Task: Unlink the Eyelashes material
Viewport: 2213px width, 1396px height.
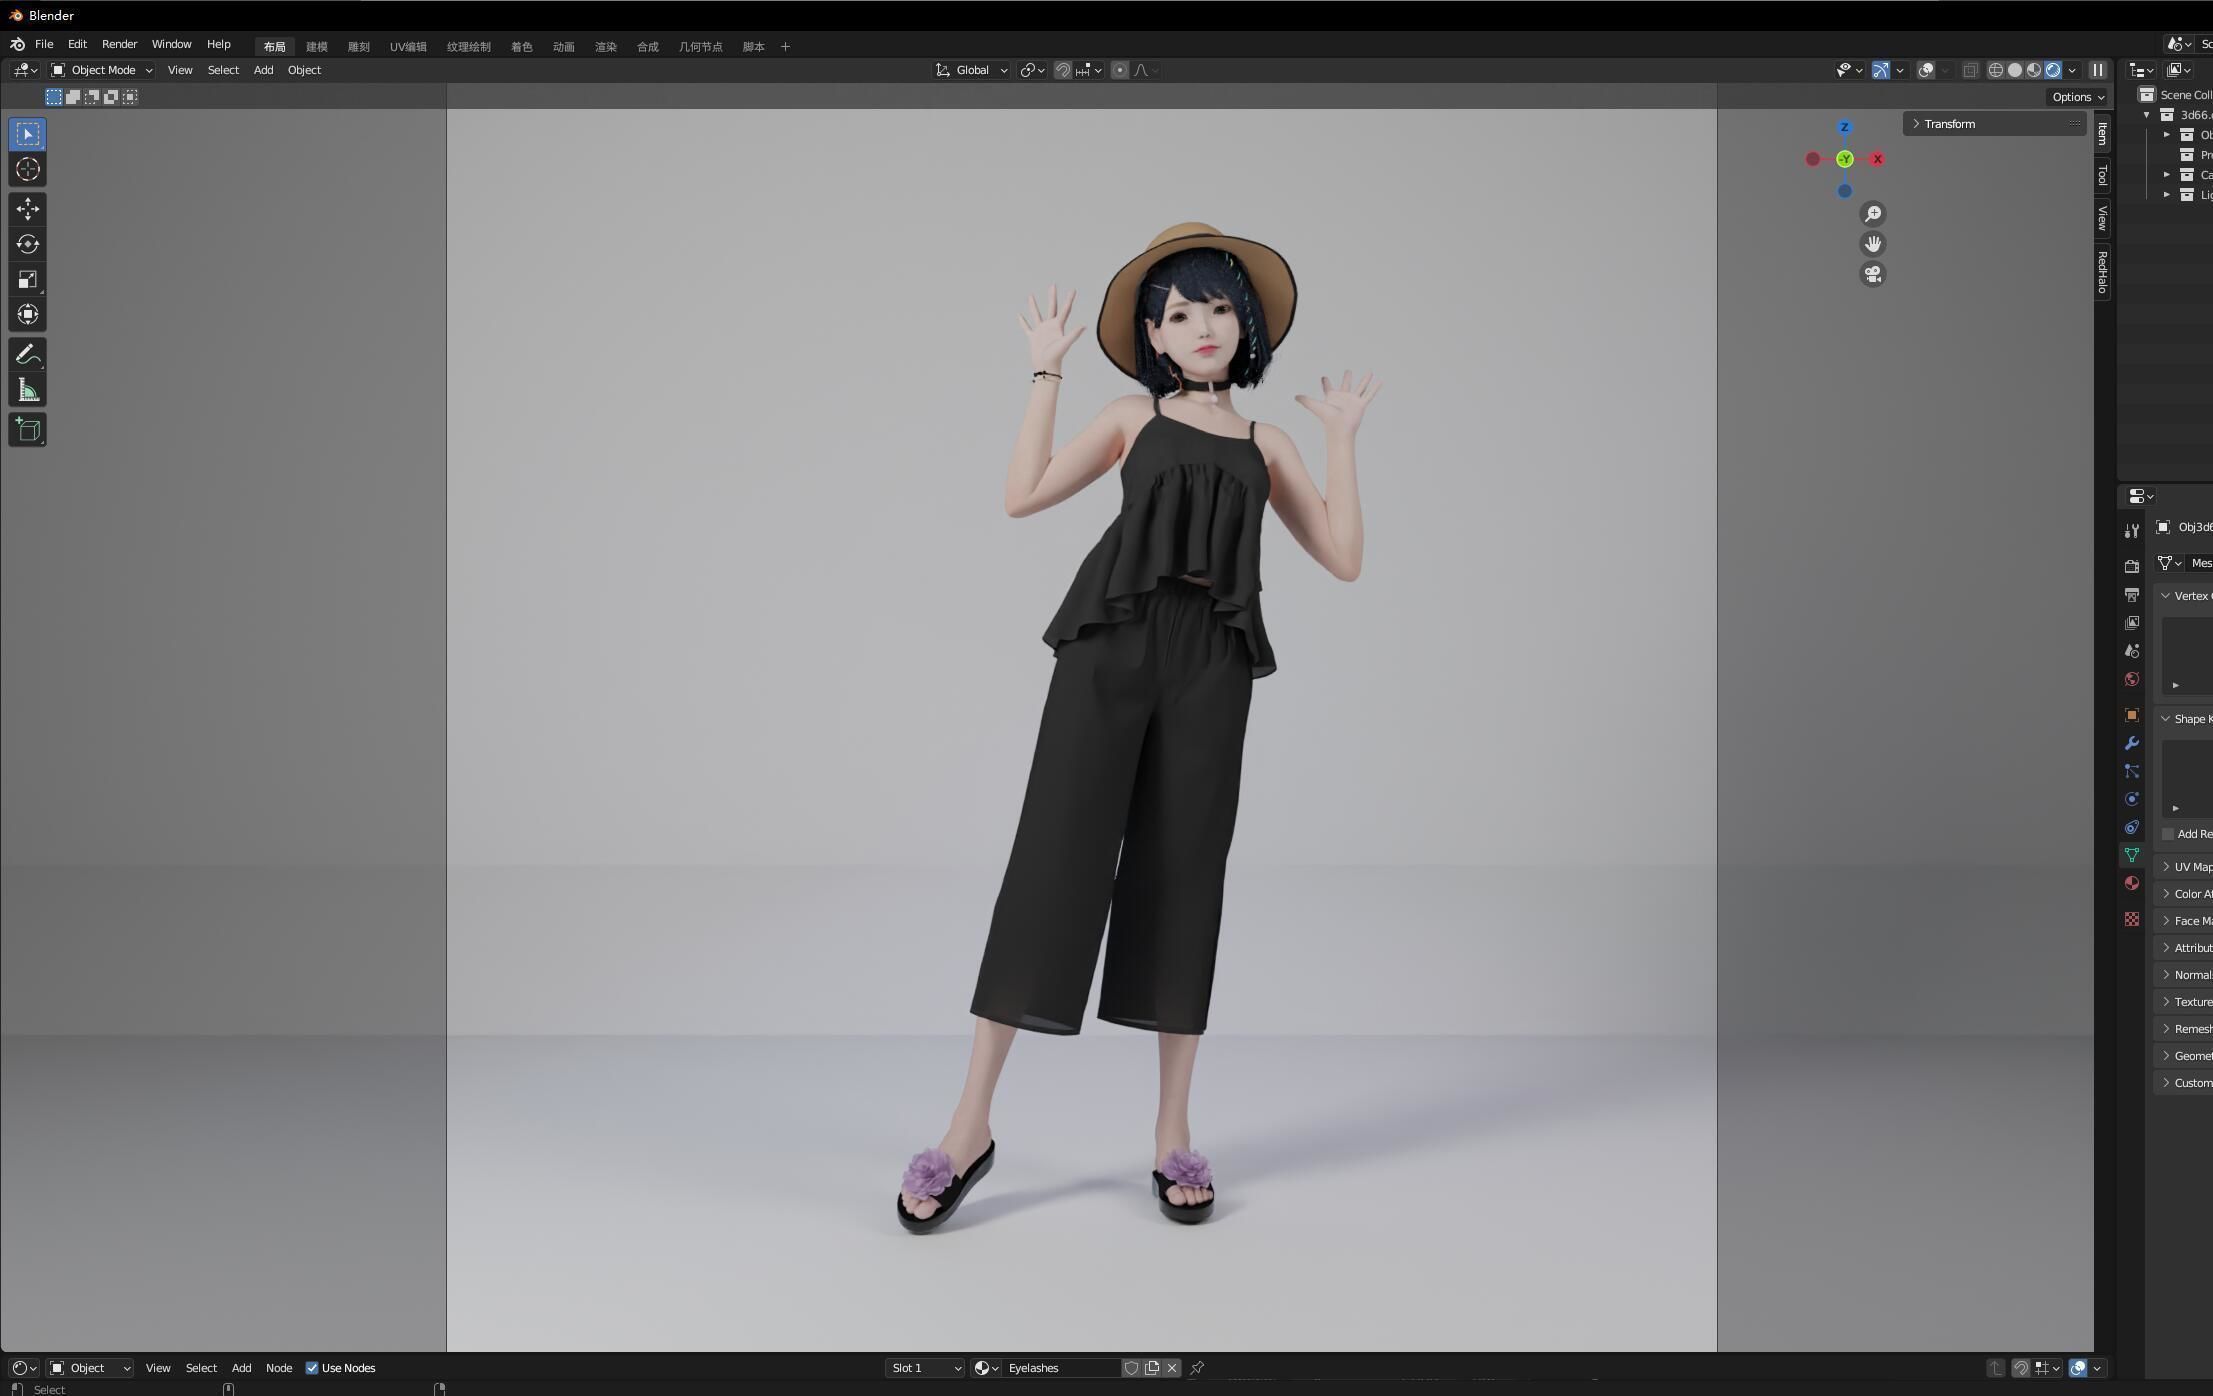Action: [x=1172, y=1368]
